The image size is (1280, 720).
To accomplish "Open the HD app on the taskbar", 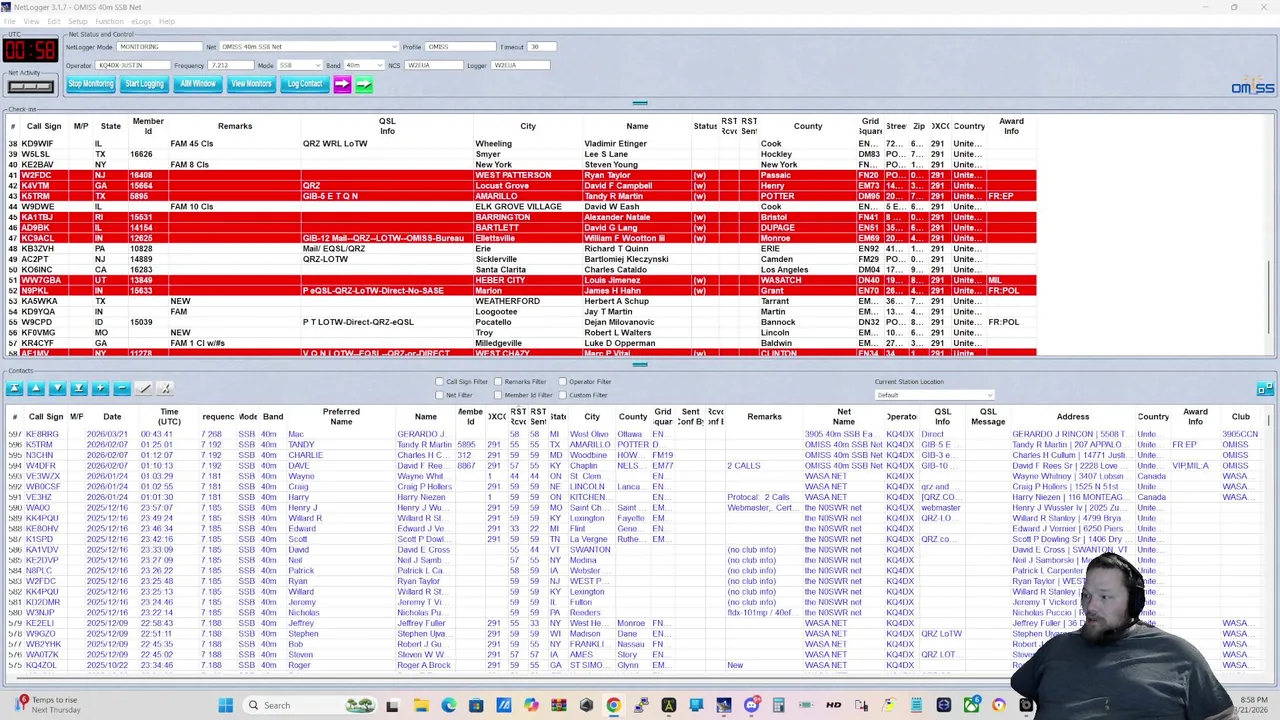I will tap(833, 705).
